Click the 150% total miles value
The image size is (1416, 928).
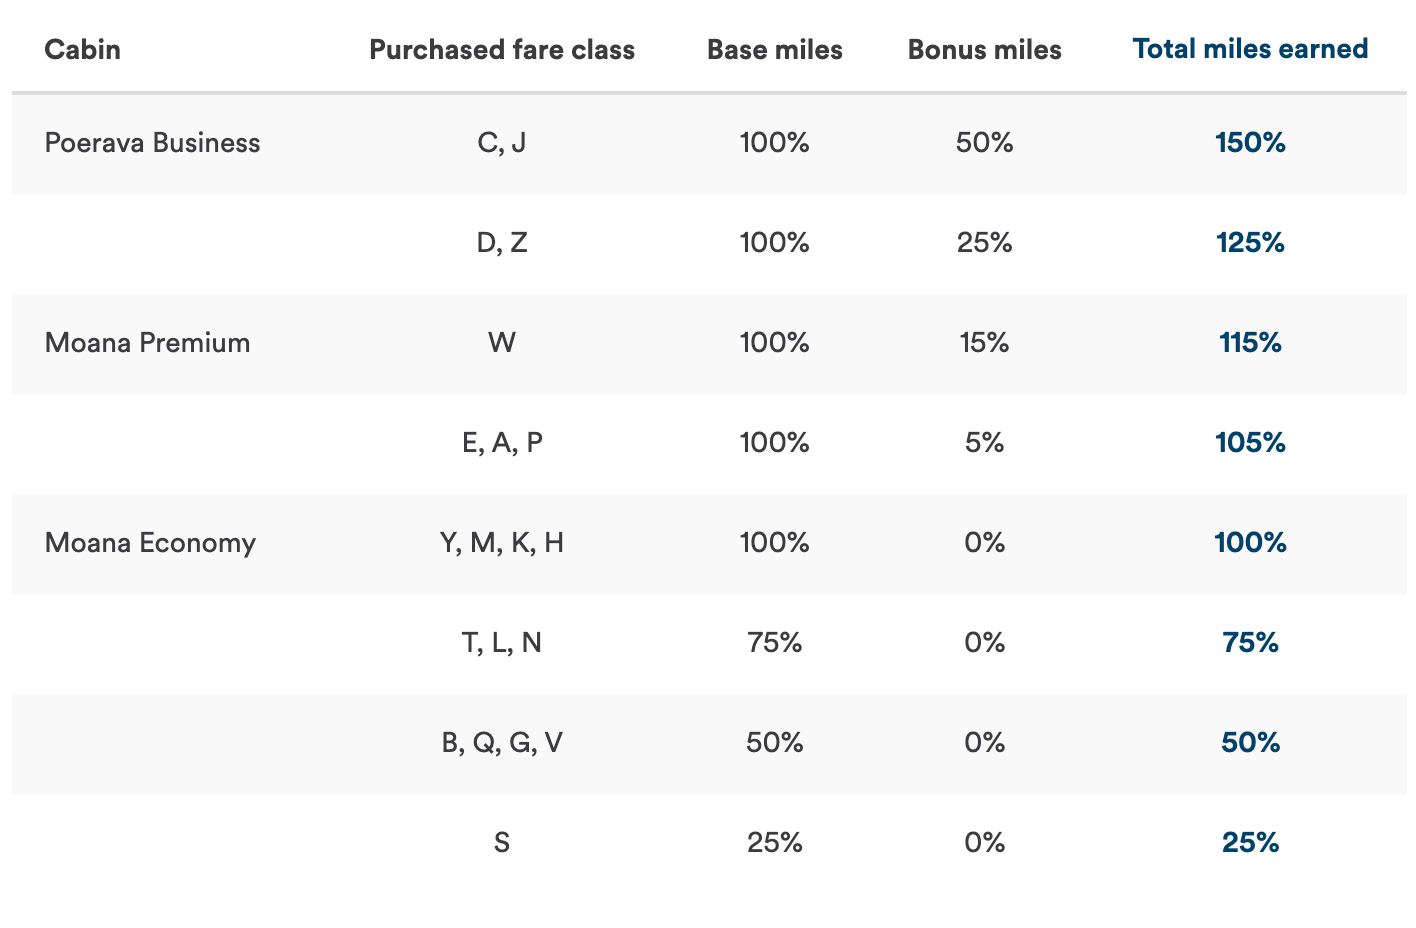coord(1250,143)
